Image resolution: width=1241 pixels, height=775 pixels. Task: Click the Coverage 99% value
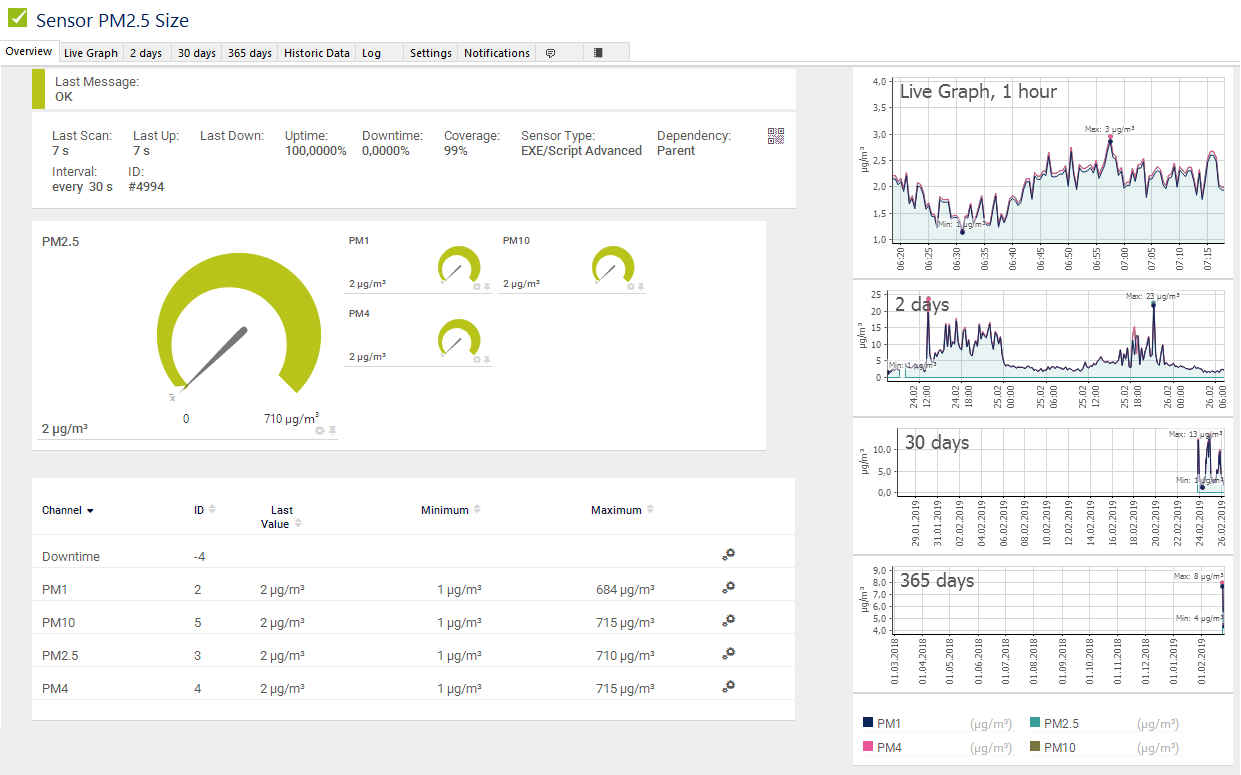point(455,151)
